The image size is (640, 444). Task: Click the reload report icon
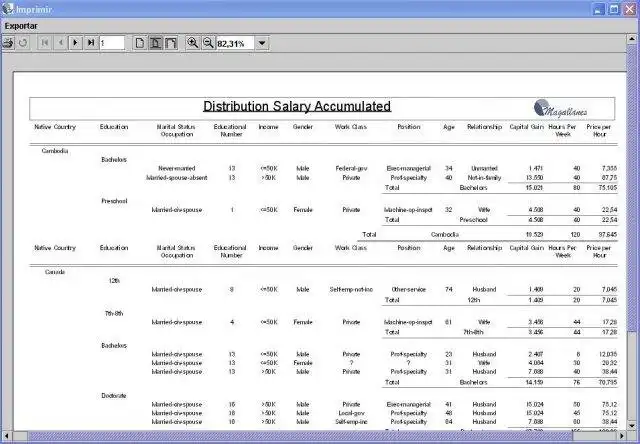coord(23,43)
